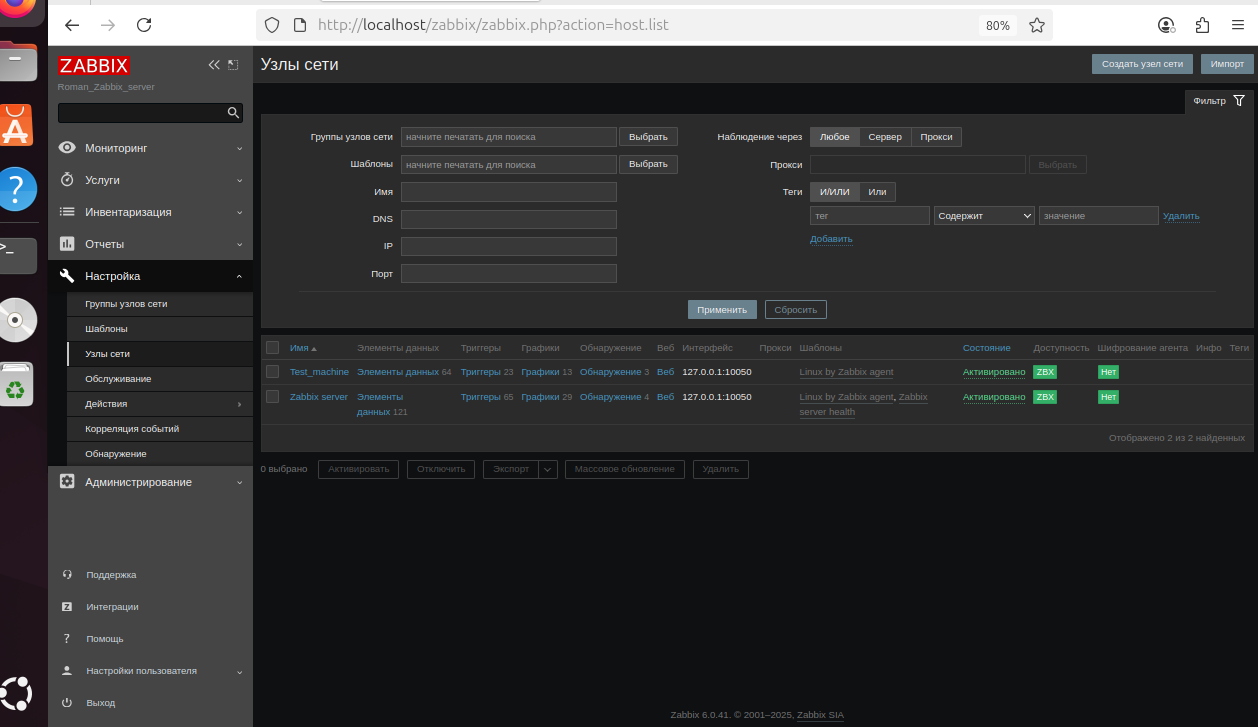This screenshot has width=1258, height=727.
Task: Click the Сбросить filter button
Action: pos(796,310)
